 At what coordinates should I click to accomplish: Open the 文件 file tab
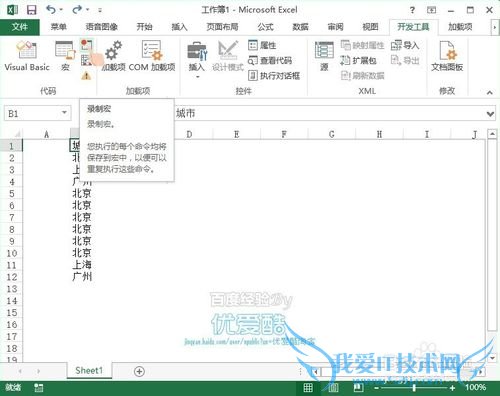click(x=20, y=27)
